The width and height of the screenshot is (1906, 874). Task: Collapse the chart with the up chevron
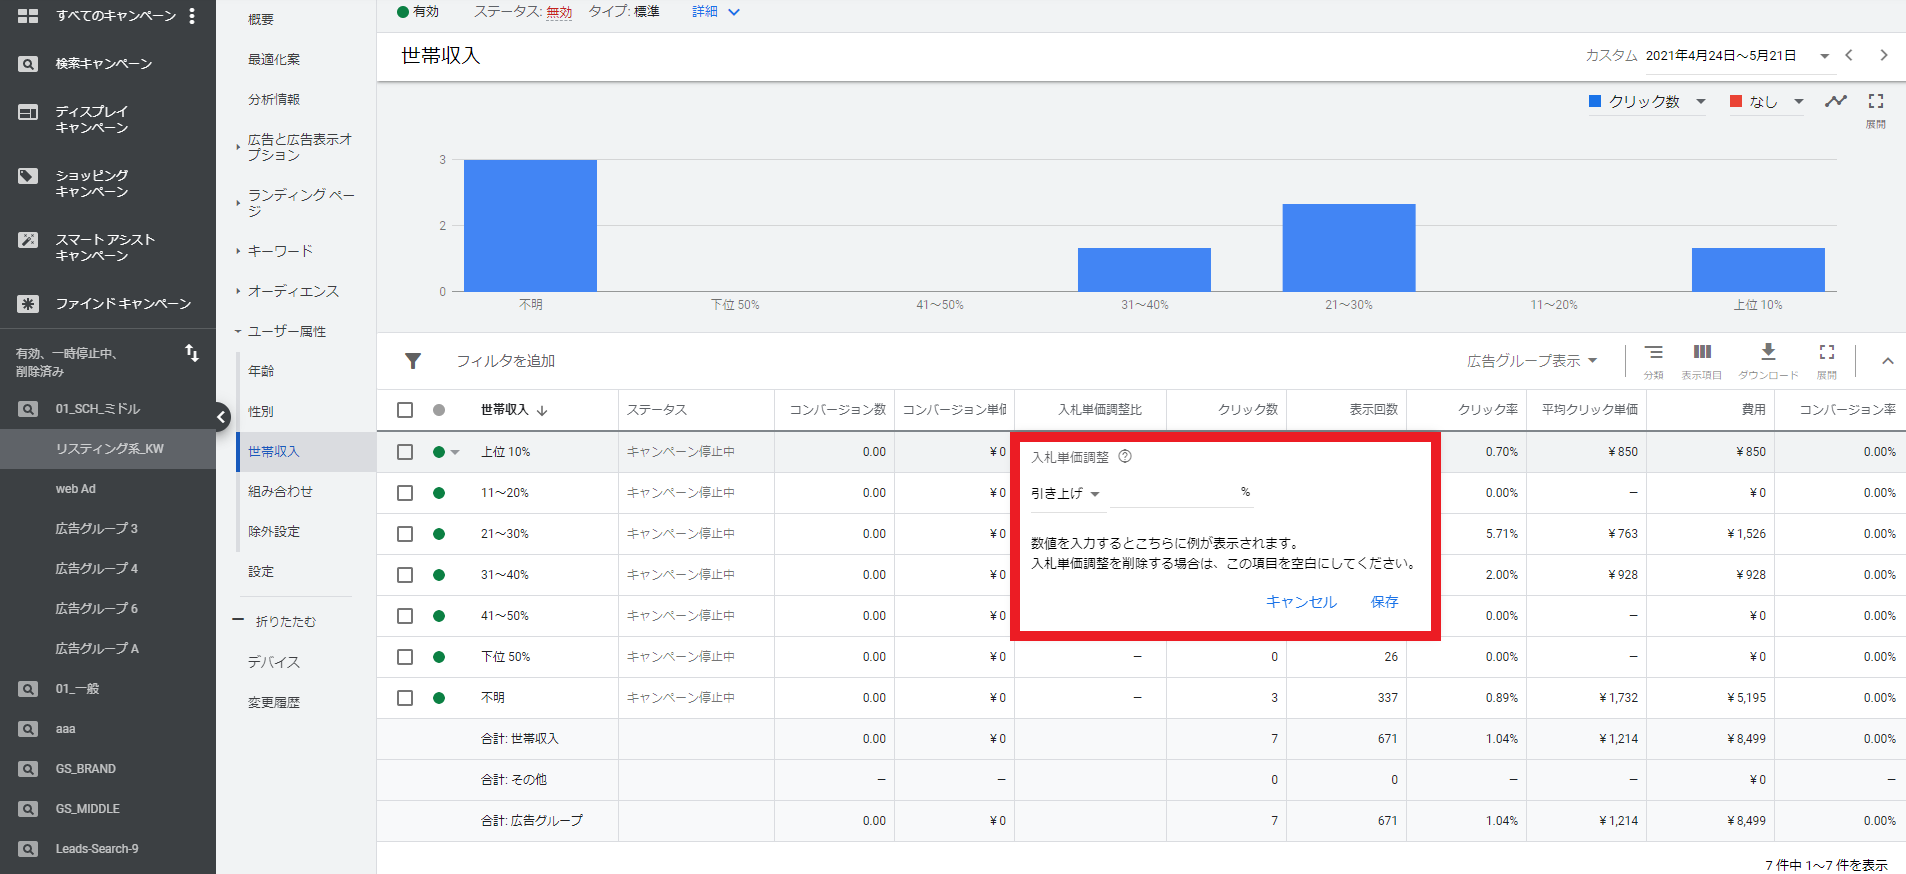1888,361
